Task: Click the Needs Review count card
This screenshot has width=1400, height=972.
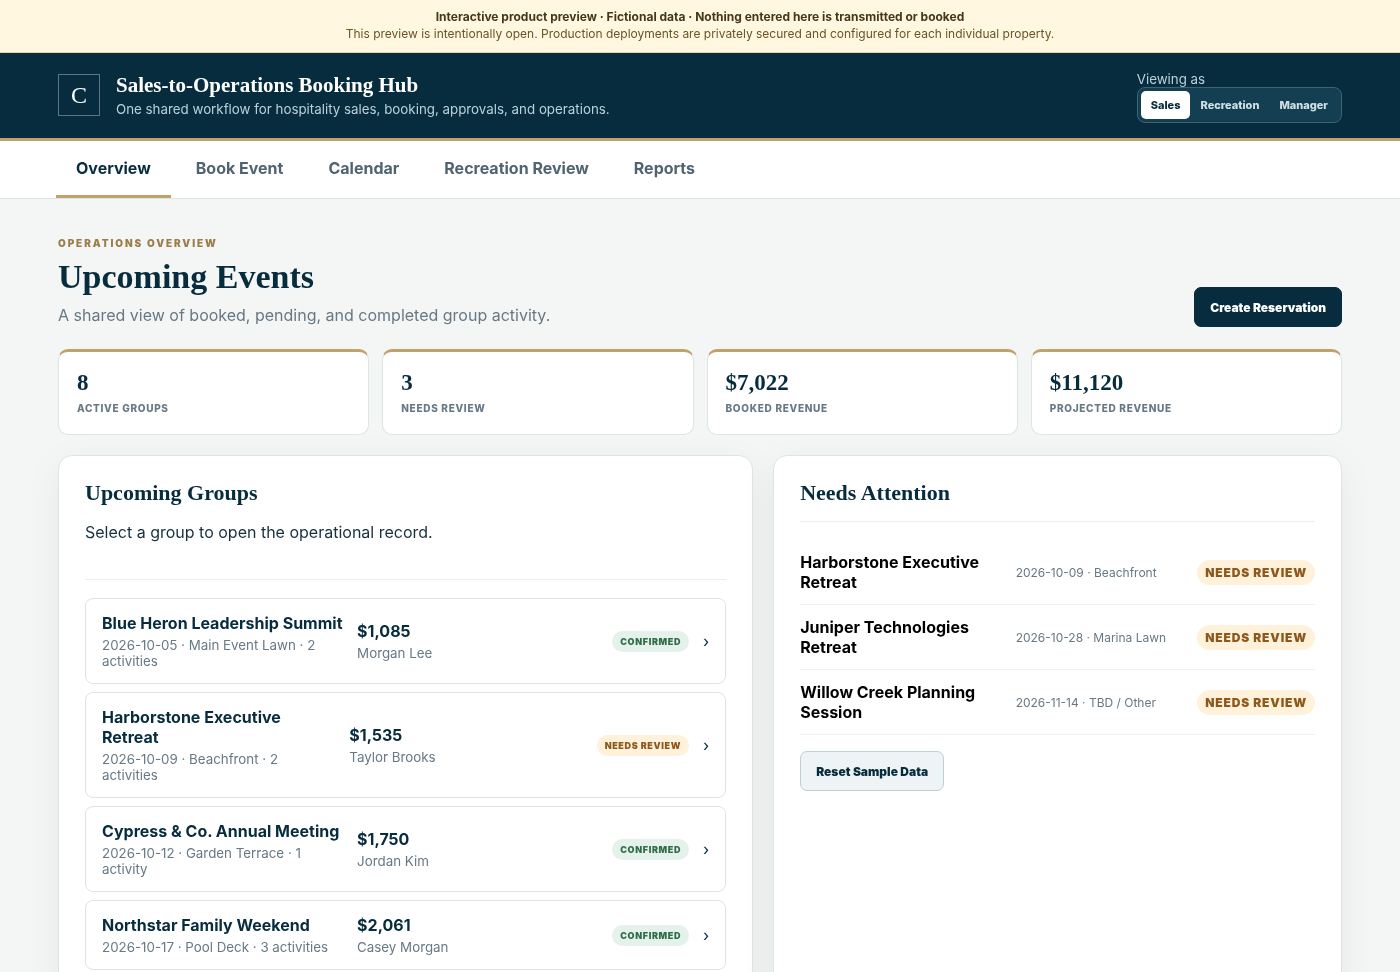Action: [538, 392]
